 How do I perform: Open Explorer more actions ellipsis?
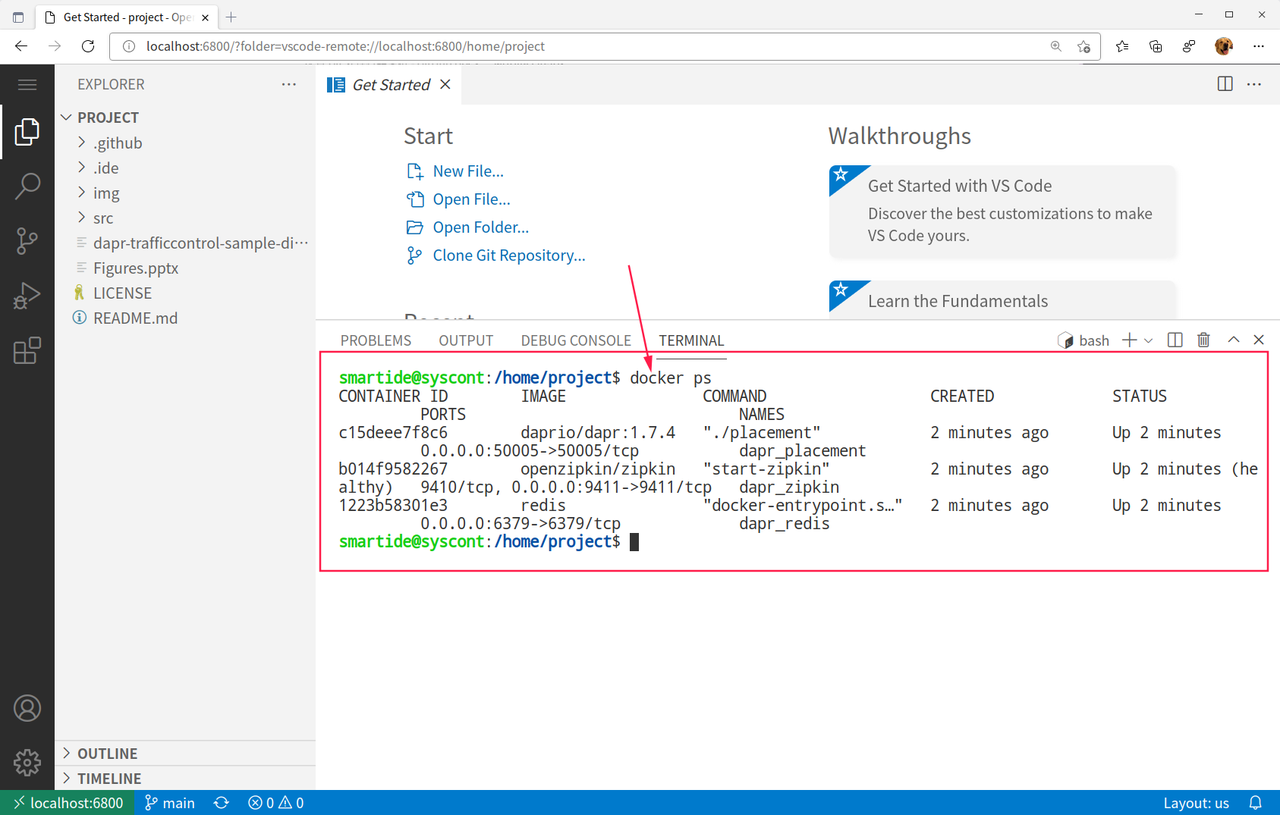[x=289, y=85]
